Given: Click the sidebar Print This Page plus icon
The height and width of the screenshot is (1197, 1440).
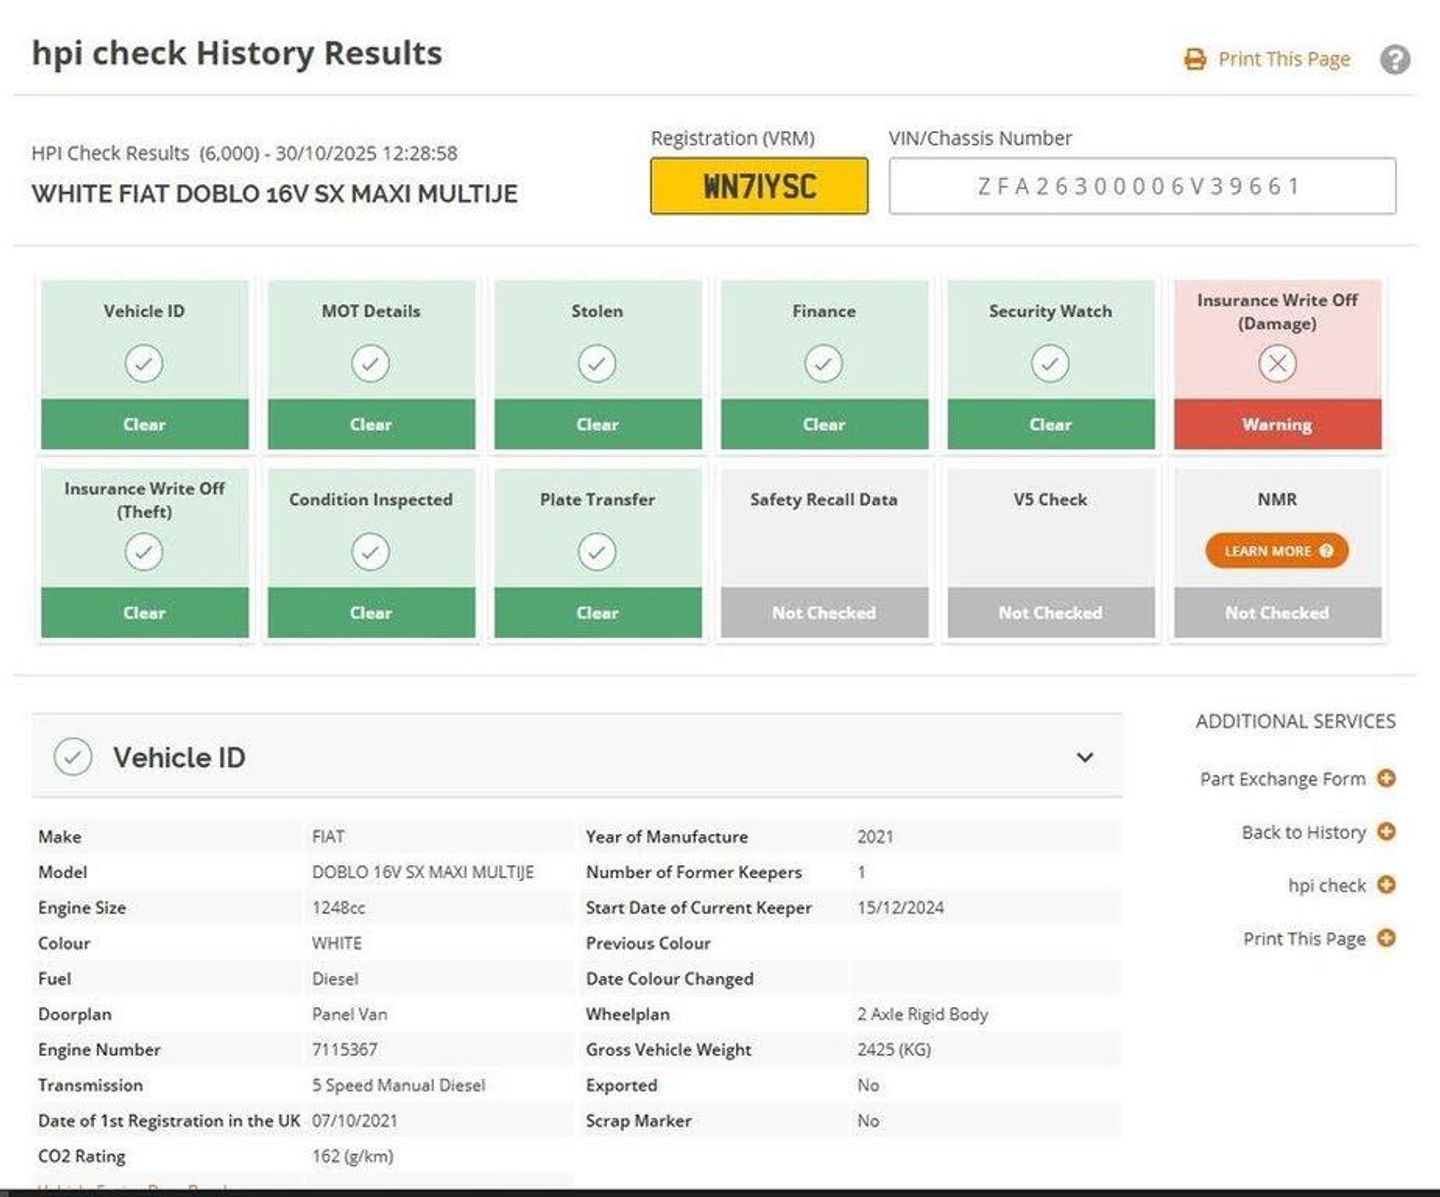Looking at the screenshot, I should pyautogui.click(x=1386, y=938).
